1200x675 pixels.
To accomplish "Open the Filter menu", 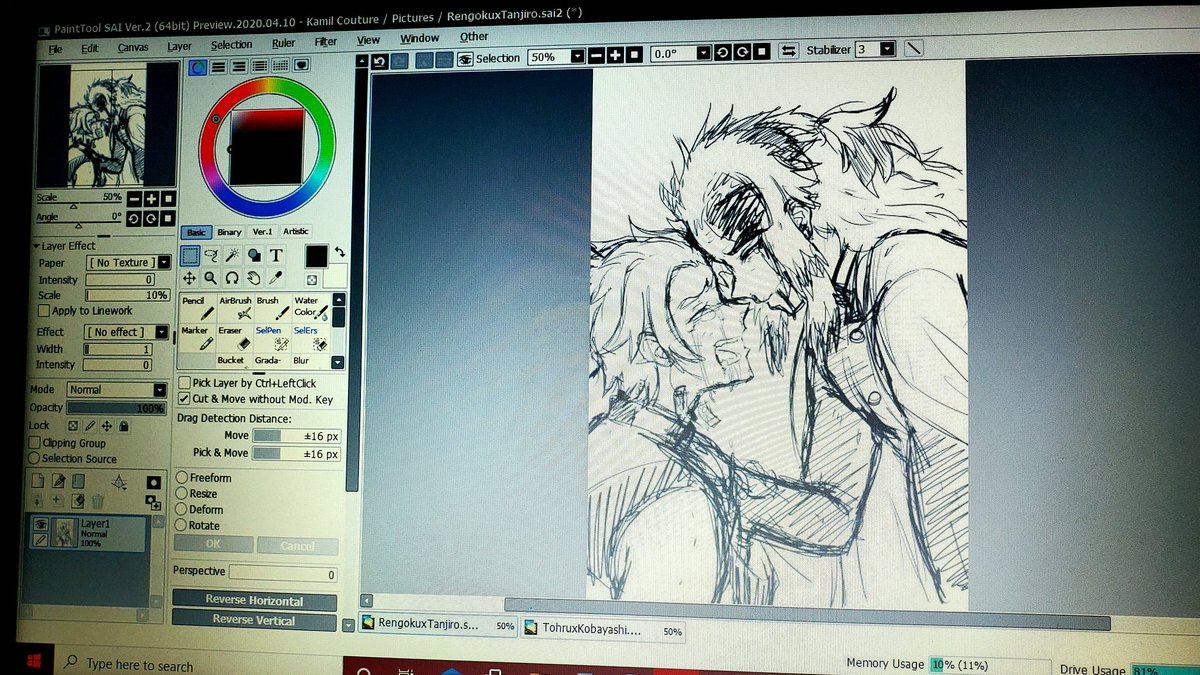I will tap(326, 43).
